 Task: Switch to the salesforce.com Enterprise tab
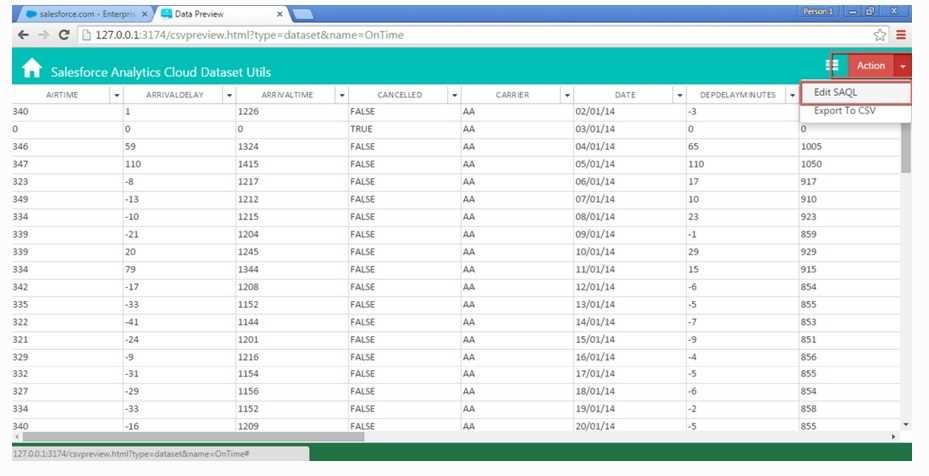85,14
